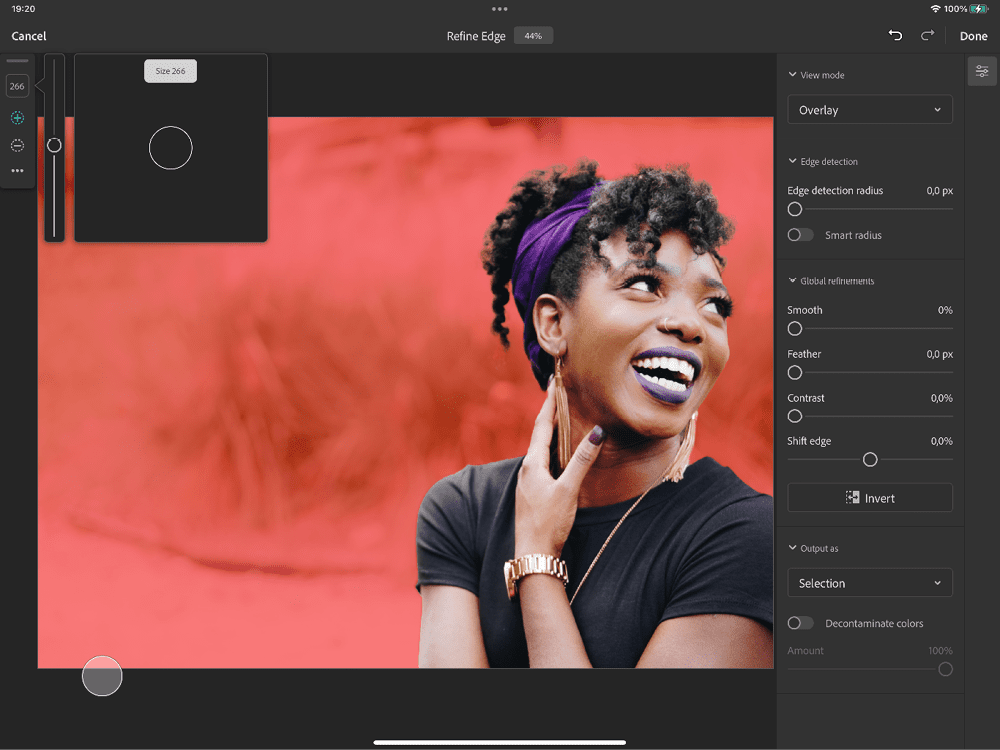Screen dimensions: 1000x750
Task: Tap Cancel to exit Refine Edge
Action: (x=29, y=36)
